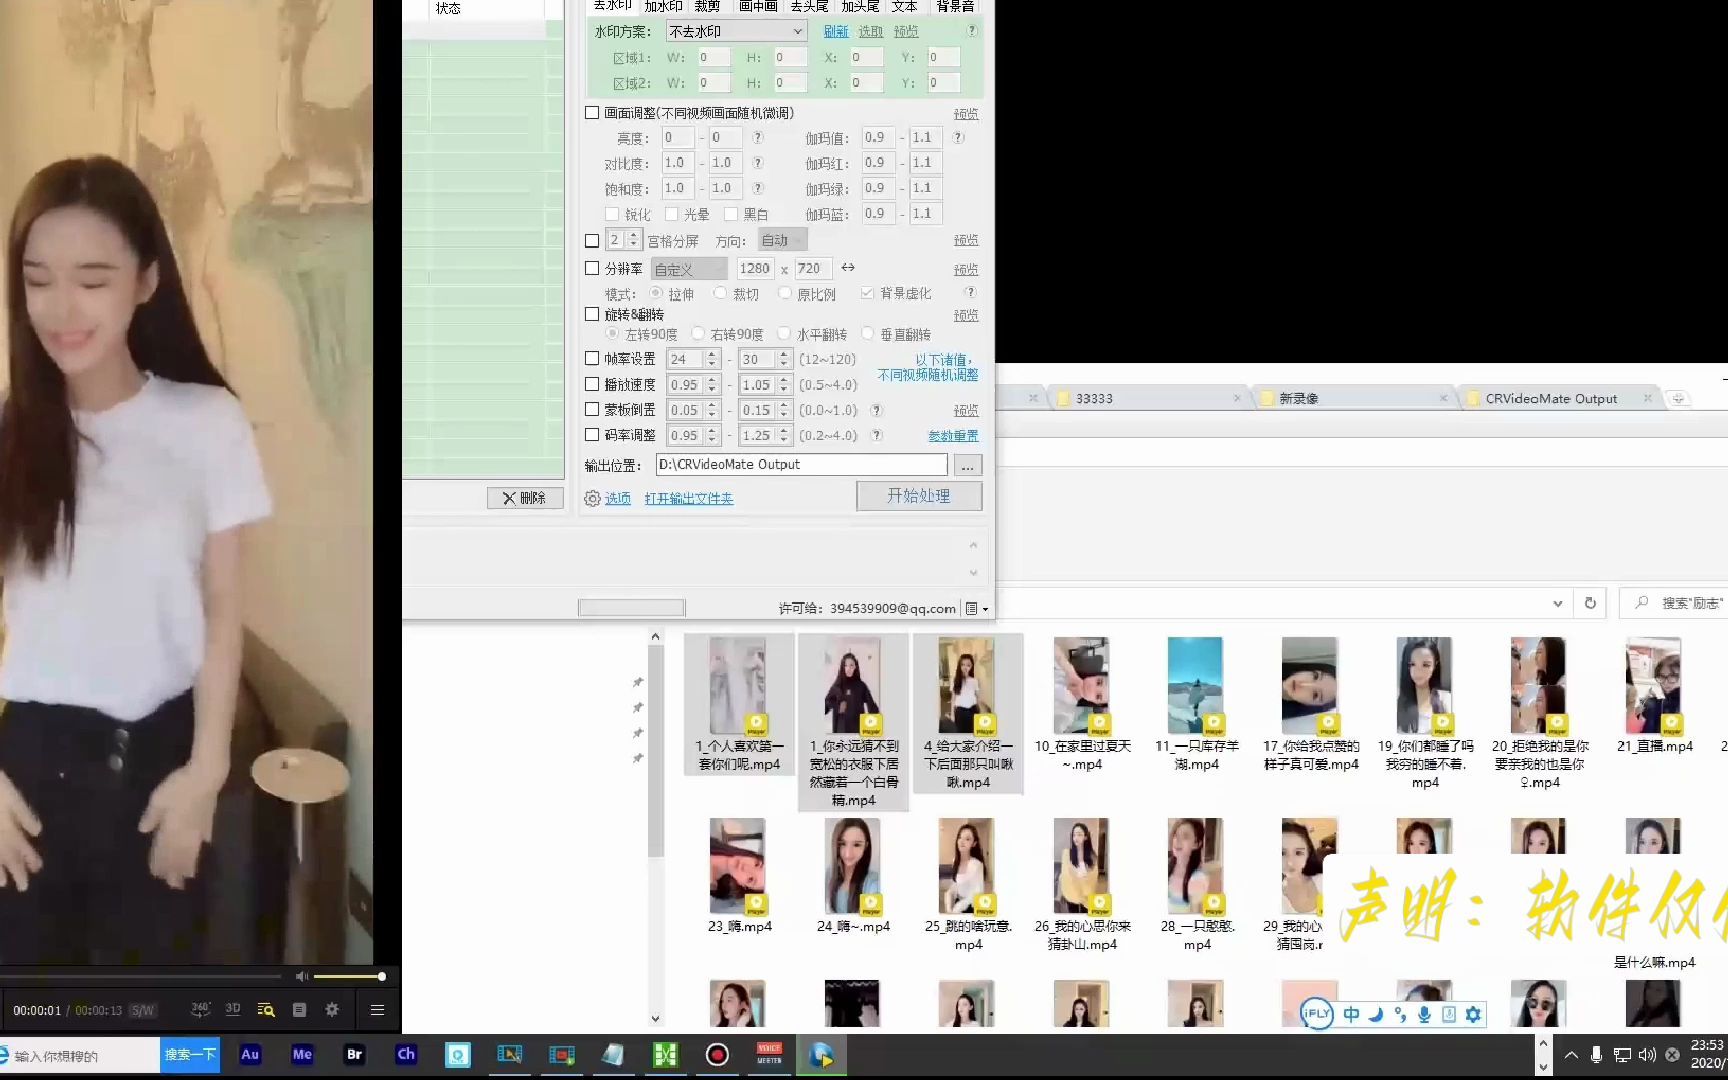The image size is (1728, 1080).
Task: Step the playback speed 1.05 spinner
Action: [784, 385]
